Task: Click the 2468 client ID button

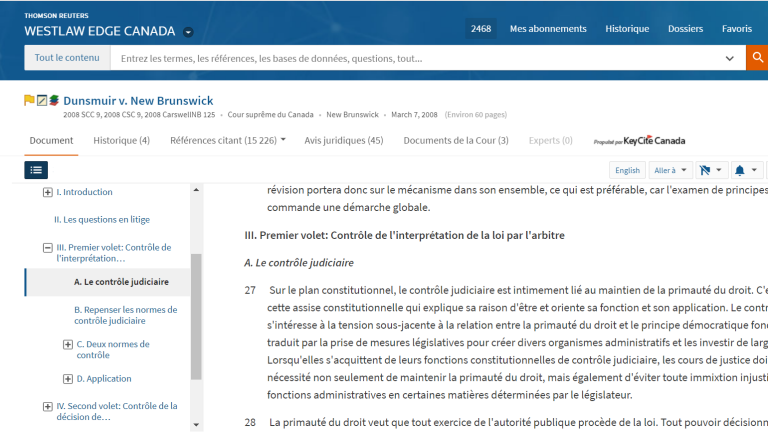Action: [481, 29]
